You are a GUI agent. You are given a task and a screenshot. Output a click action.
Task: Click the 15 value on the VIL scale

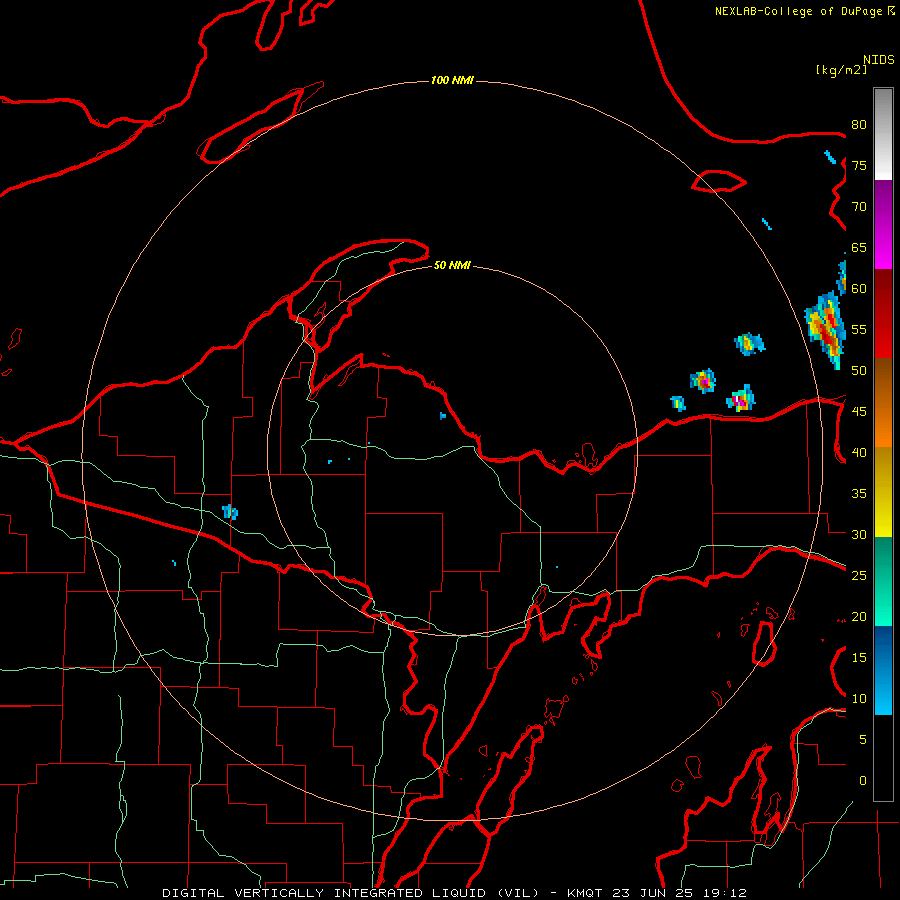859,657
